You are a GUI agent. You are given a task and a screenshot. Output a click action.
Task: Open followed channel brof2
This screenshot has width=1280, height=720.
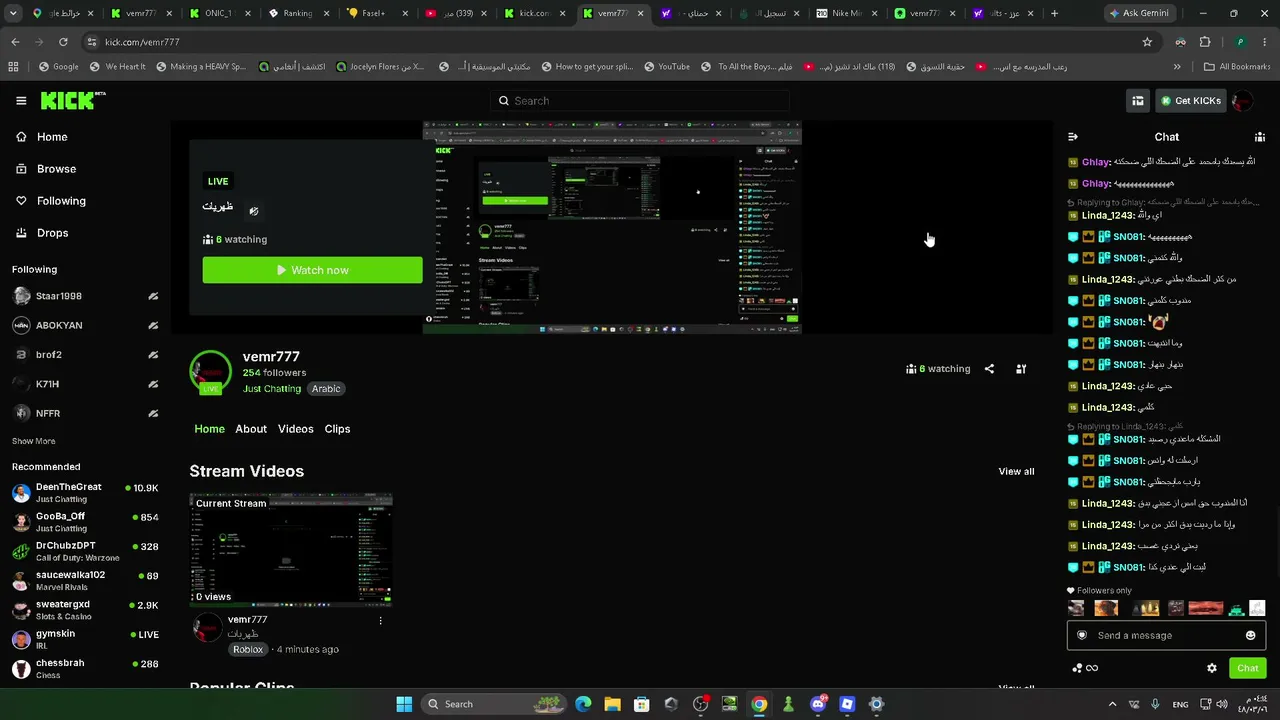(x=85, y=354)
